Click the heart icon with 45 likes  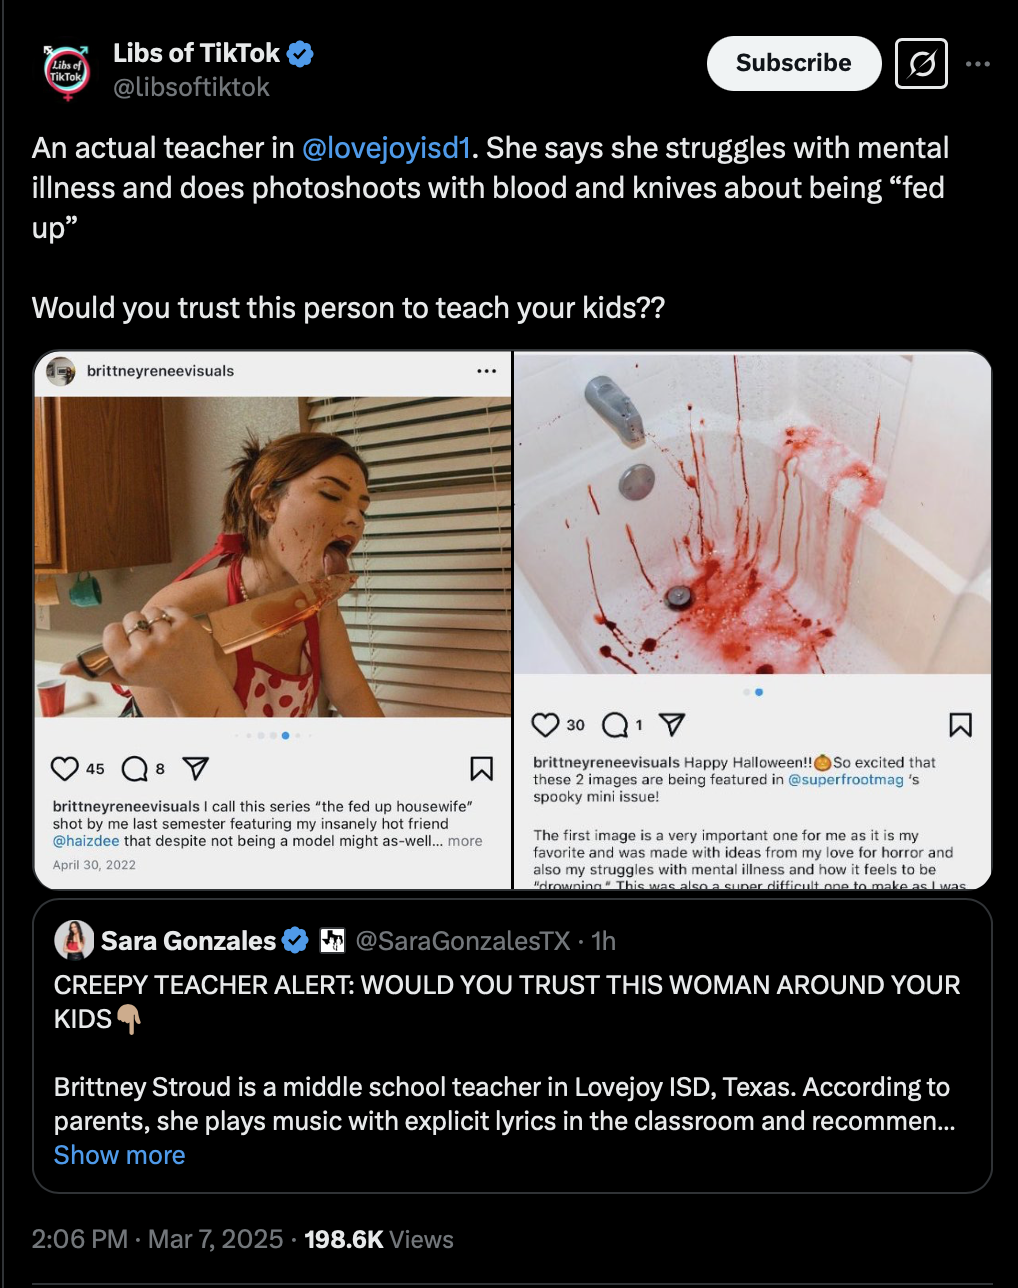pos(65,768)
